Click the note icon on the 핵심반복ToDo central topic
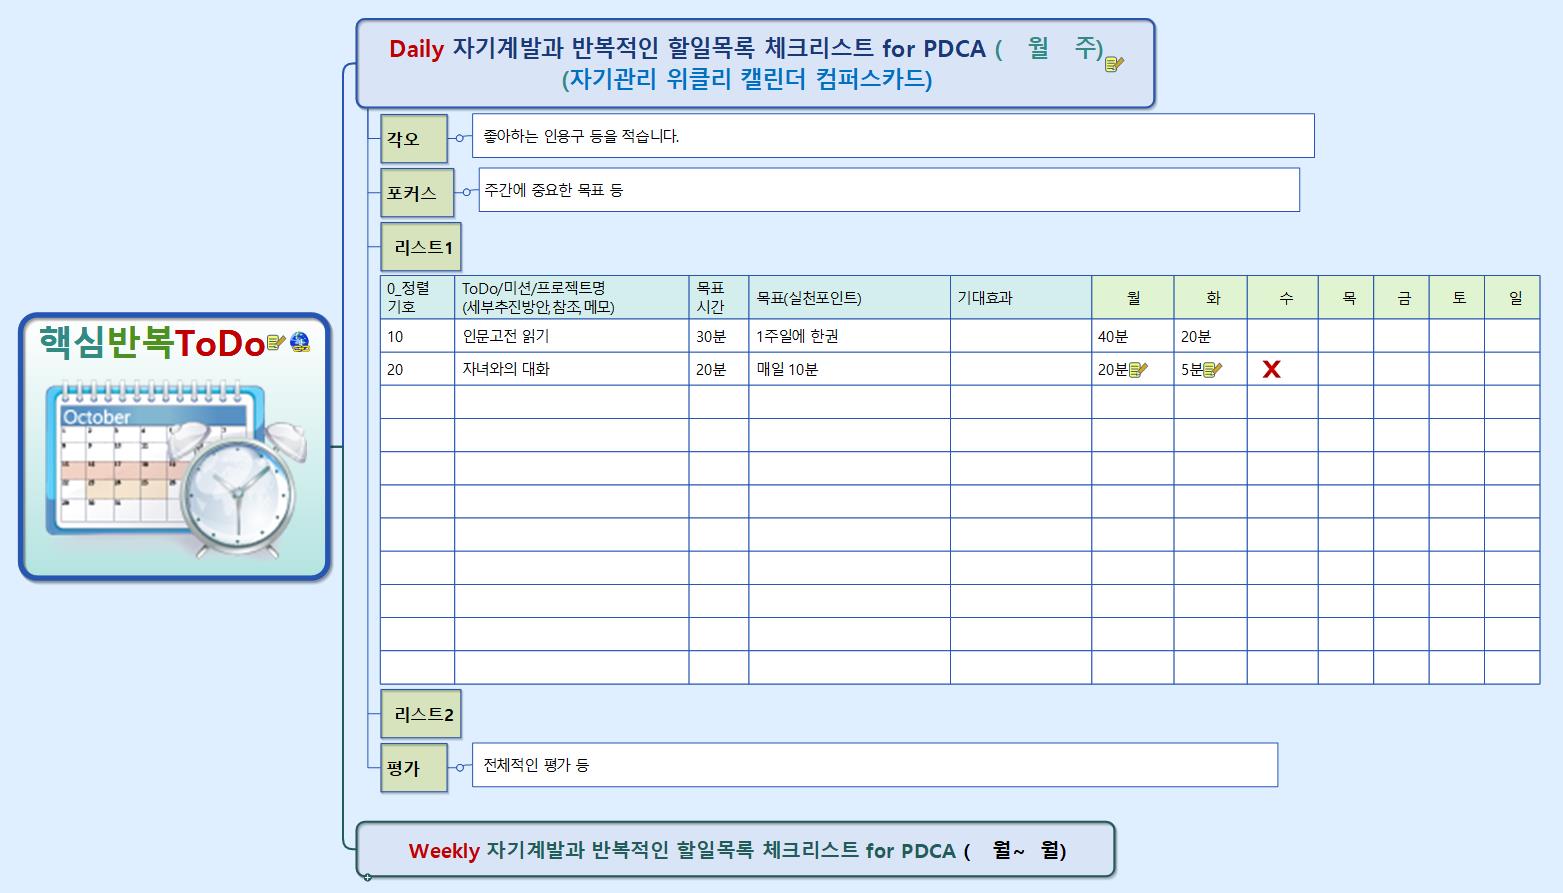1563x893 pixels. [276, 343]
